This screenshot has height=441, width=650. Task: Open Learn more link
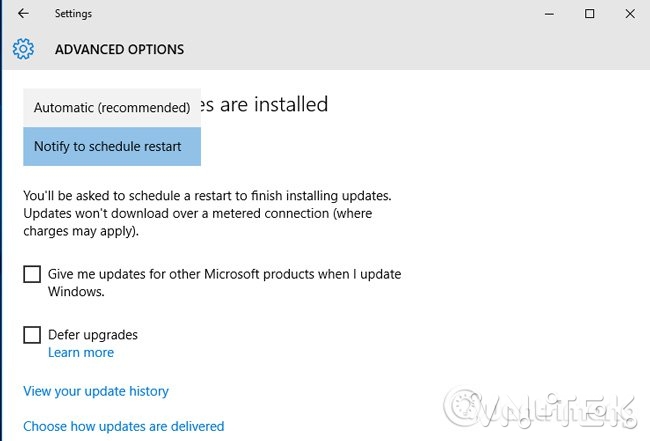(x=81, y=352)
